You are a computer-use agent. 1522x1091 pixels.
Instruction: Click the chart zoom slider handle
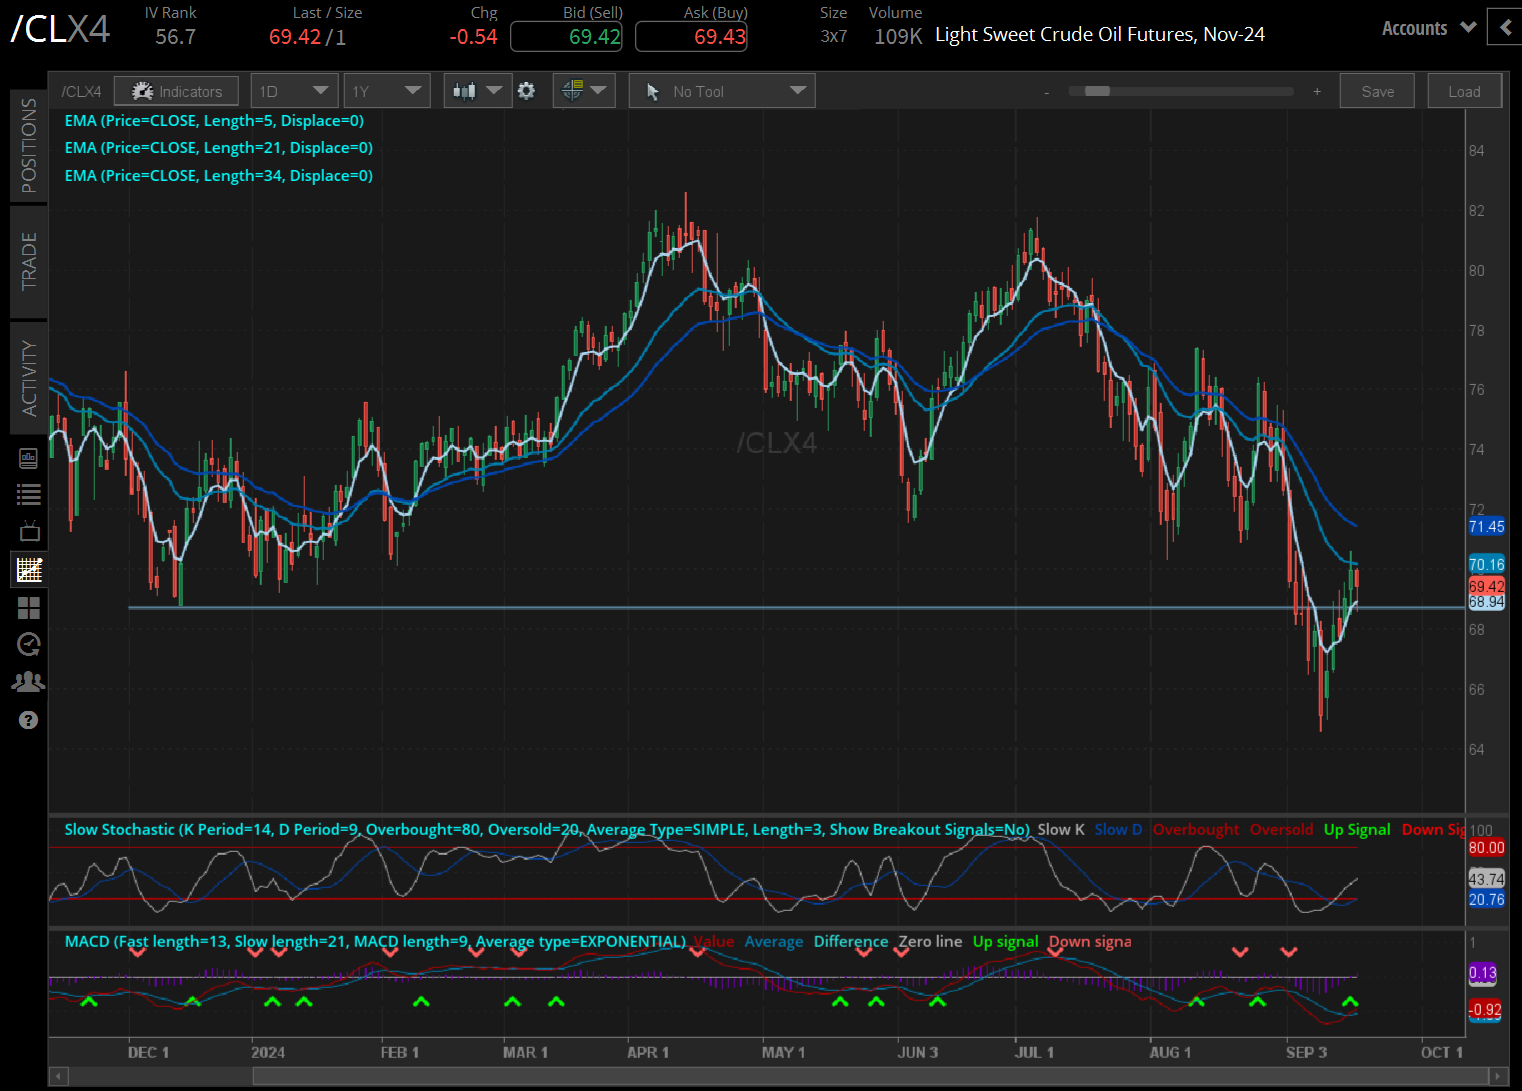(x=1097, y=91)
